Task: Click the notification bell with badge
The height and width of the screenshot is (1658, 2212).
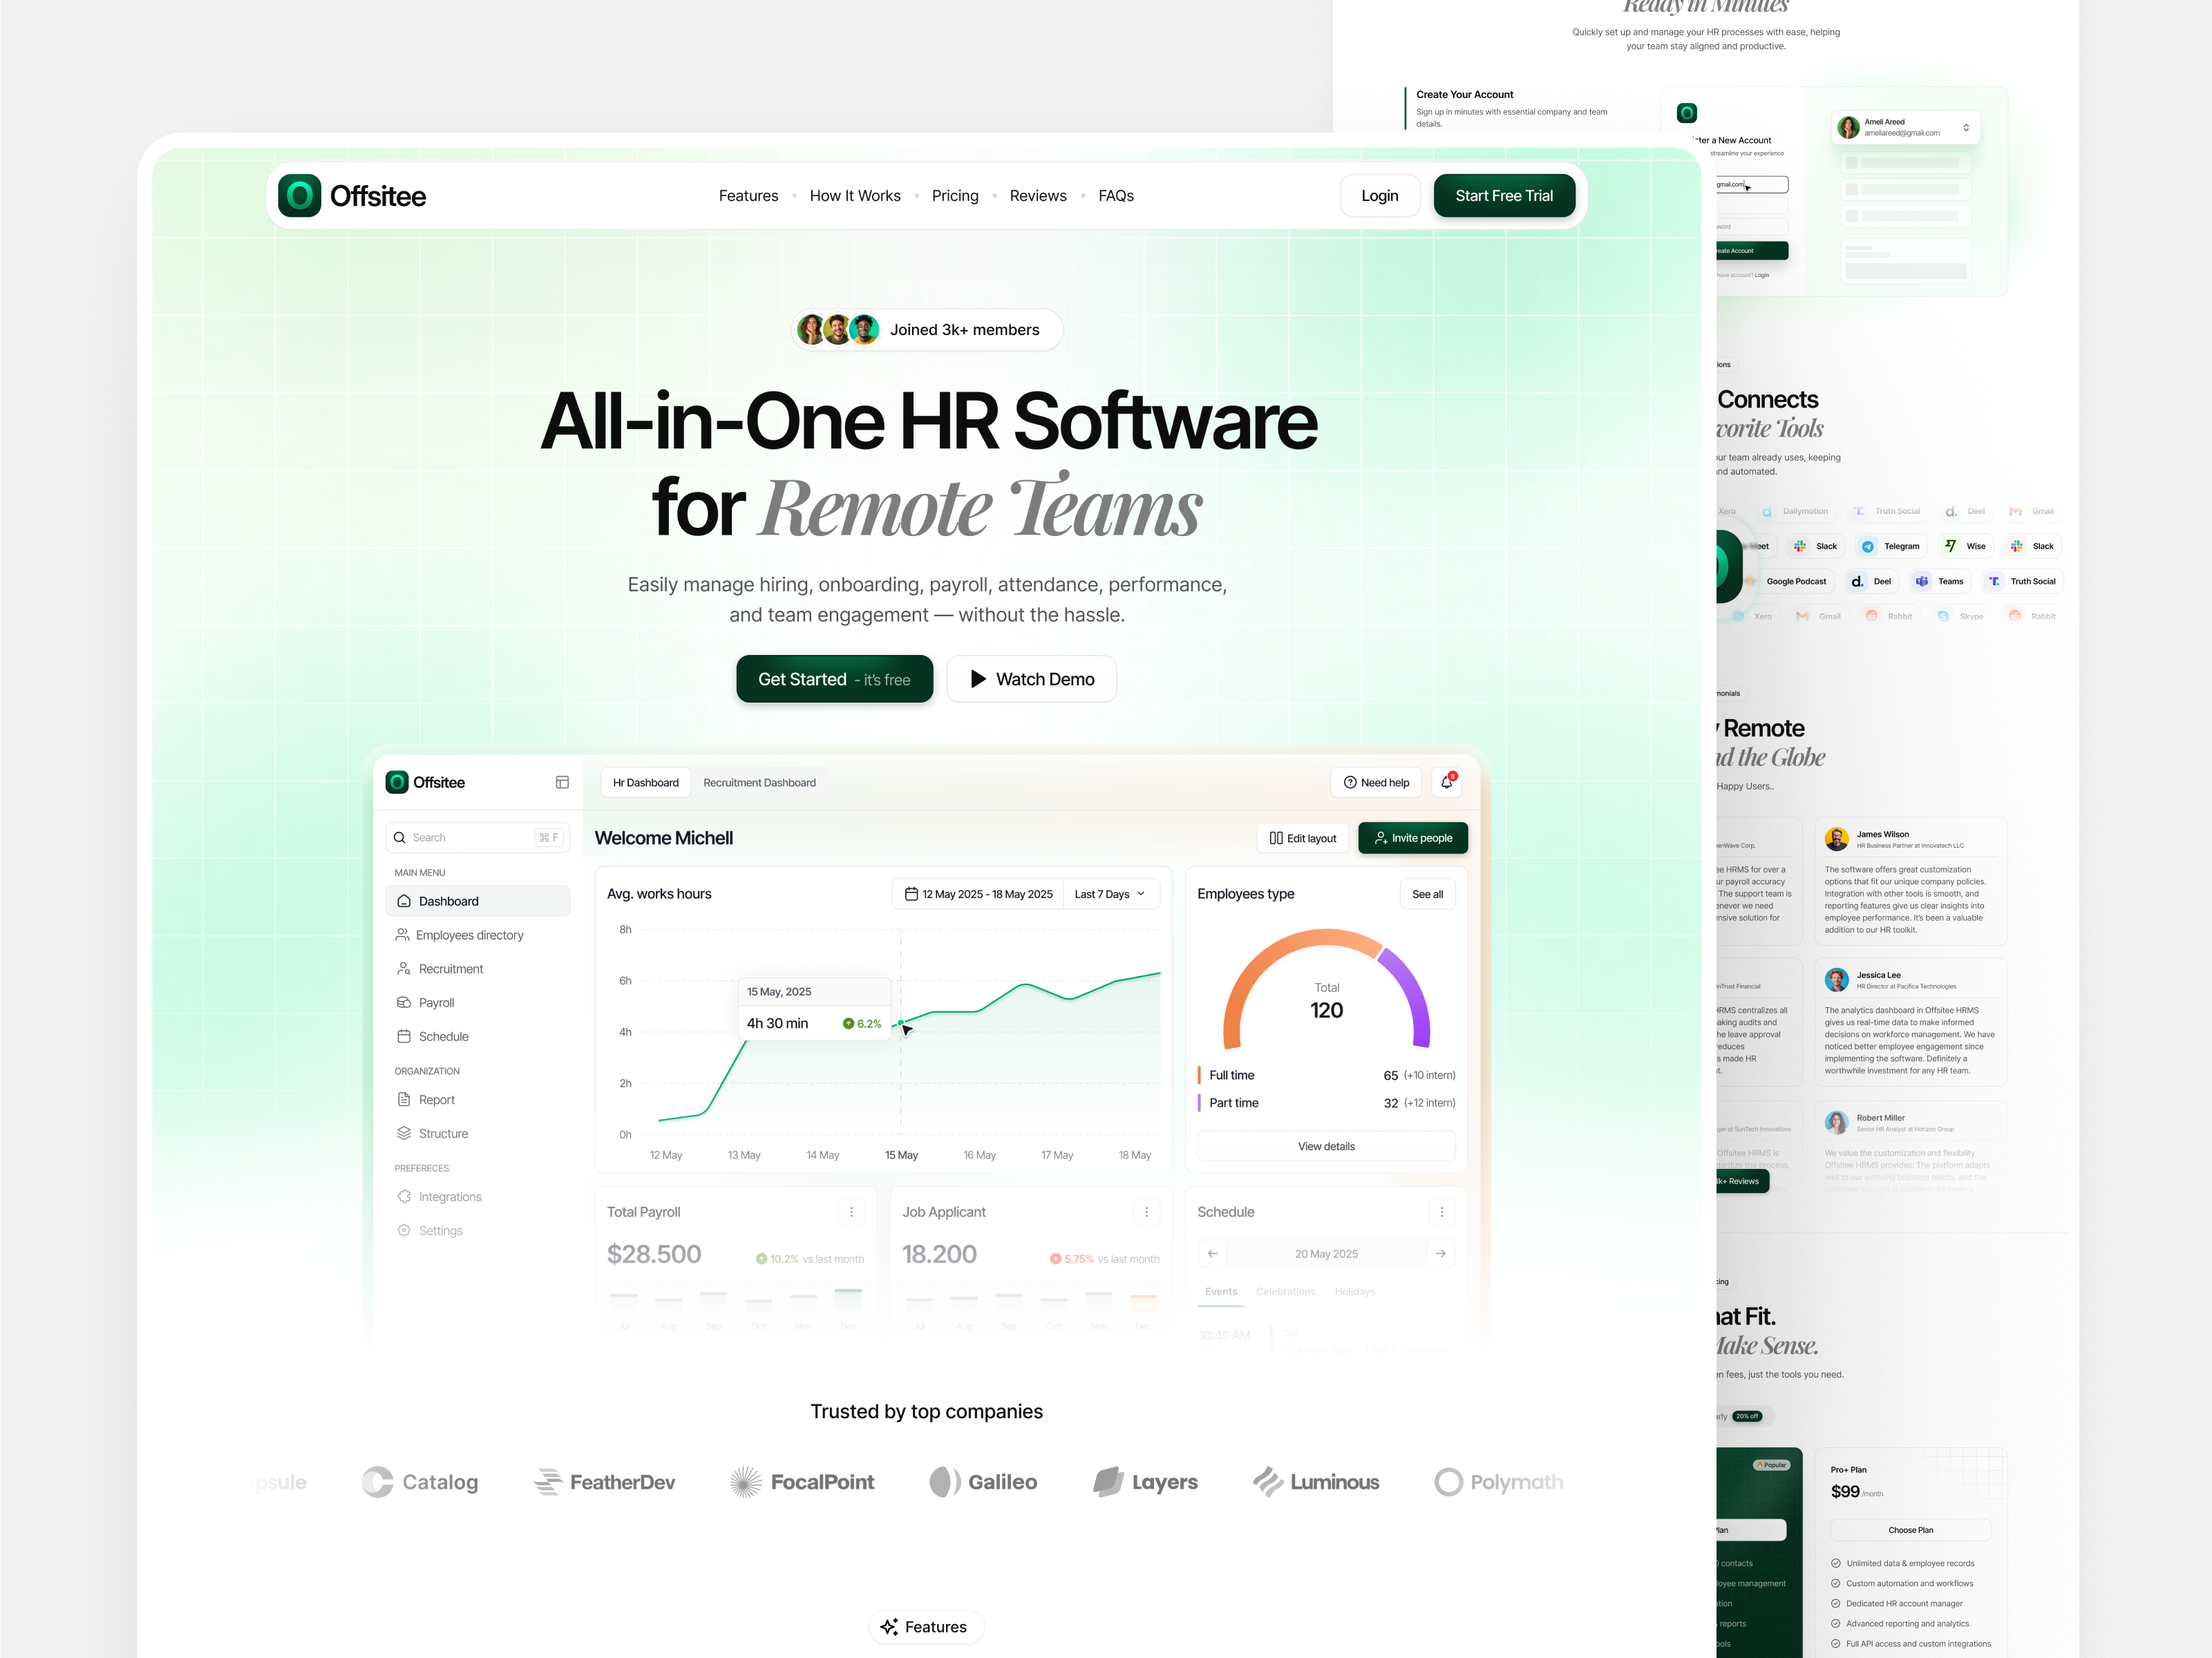Action: point(1446,782)
